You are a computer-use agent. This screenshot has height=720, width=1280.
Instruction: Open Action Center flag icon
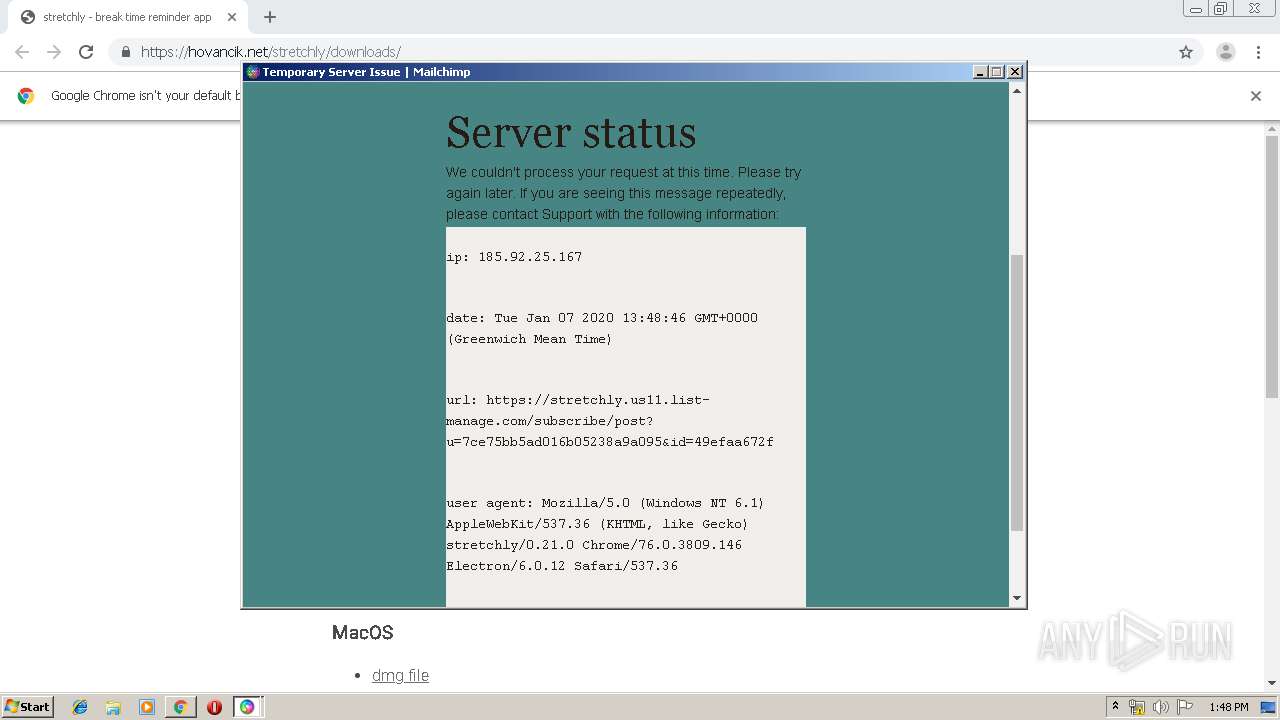pyautogui.click(x=1185, y=707)
